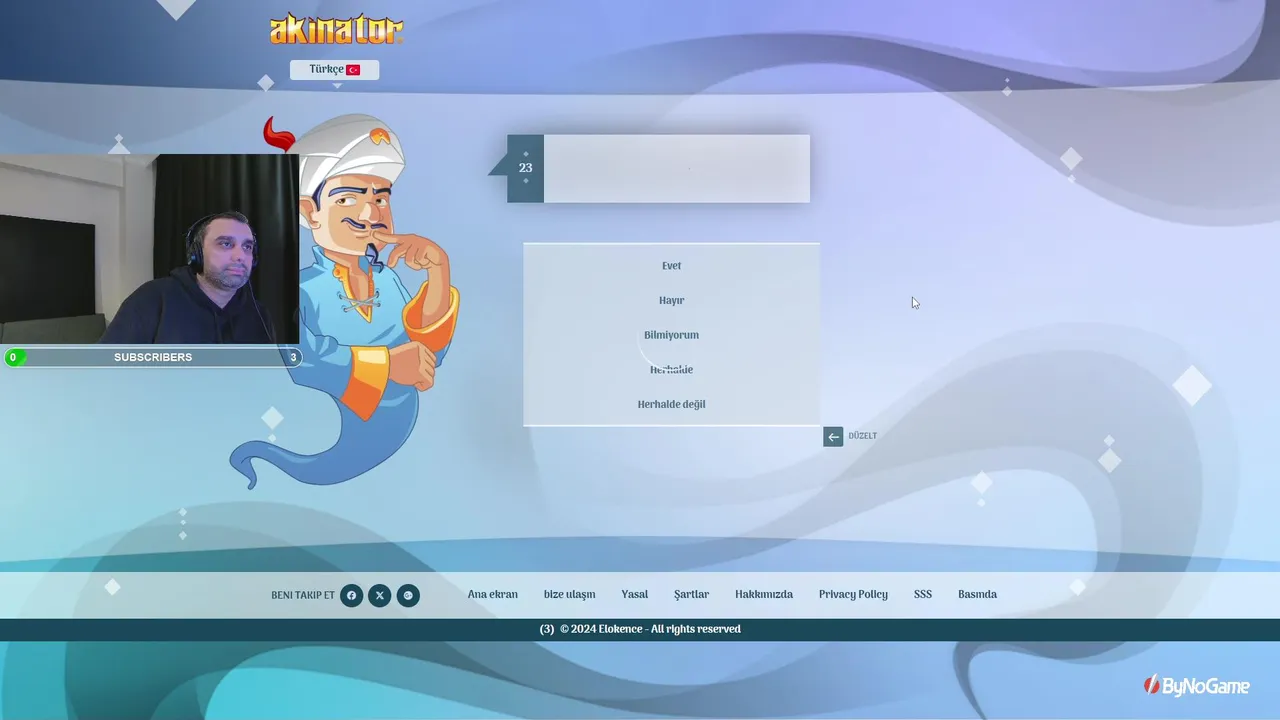1280x720 pixels.
Task: Pick the Herhalde answer
Action: coord(671,370)
